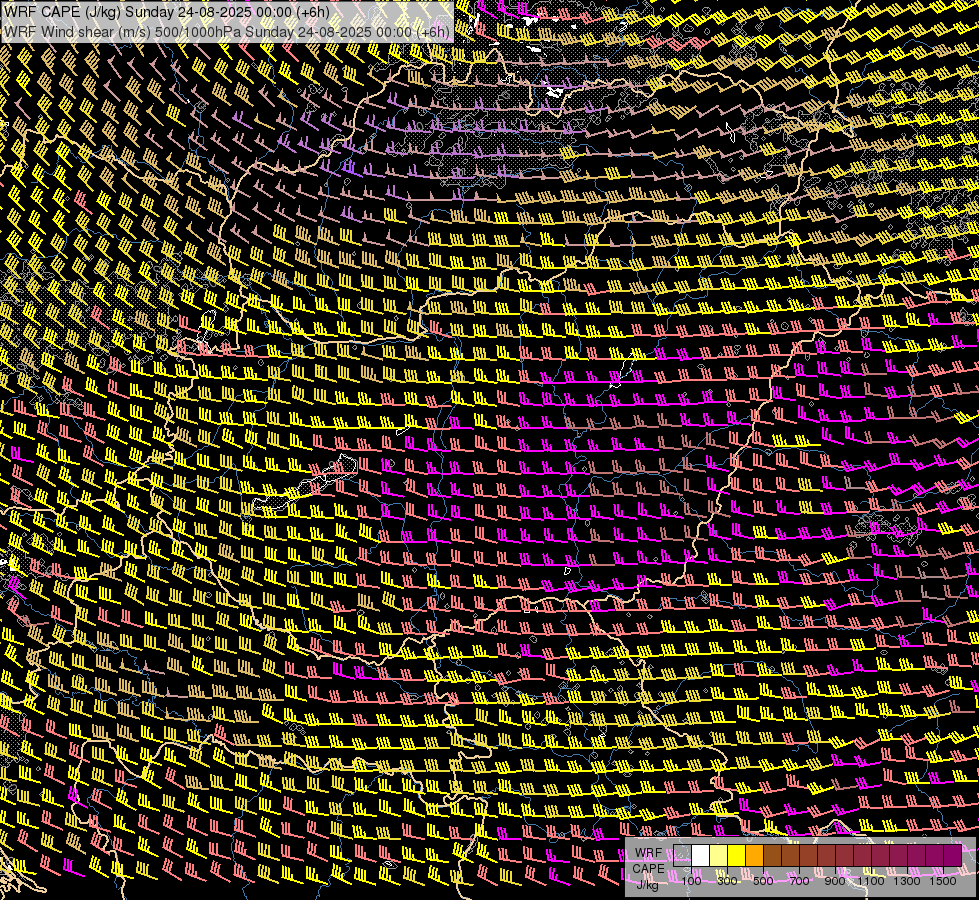This screenshot has width=979, height=900.
Task: Click the 'WRF CAPE (J/kg)' title line
Action: click(x=167, y=12)
